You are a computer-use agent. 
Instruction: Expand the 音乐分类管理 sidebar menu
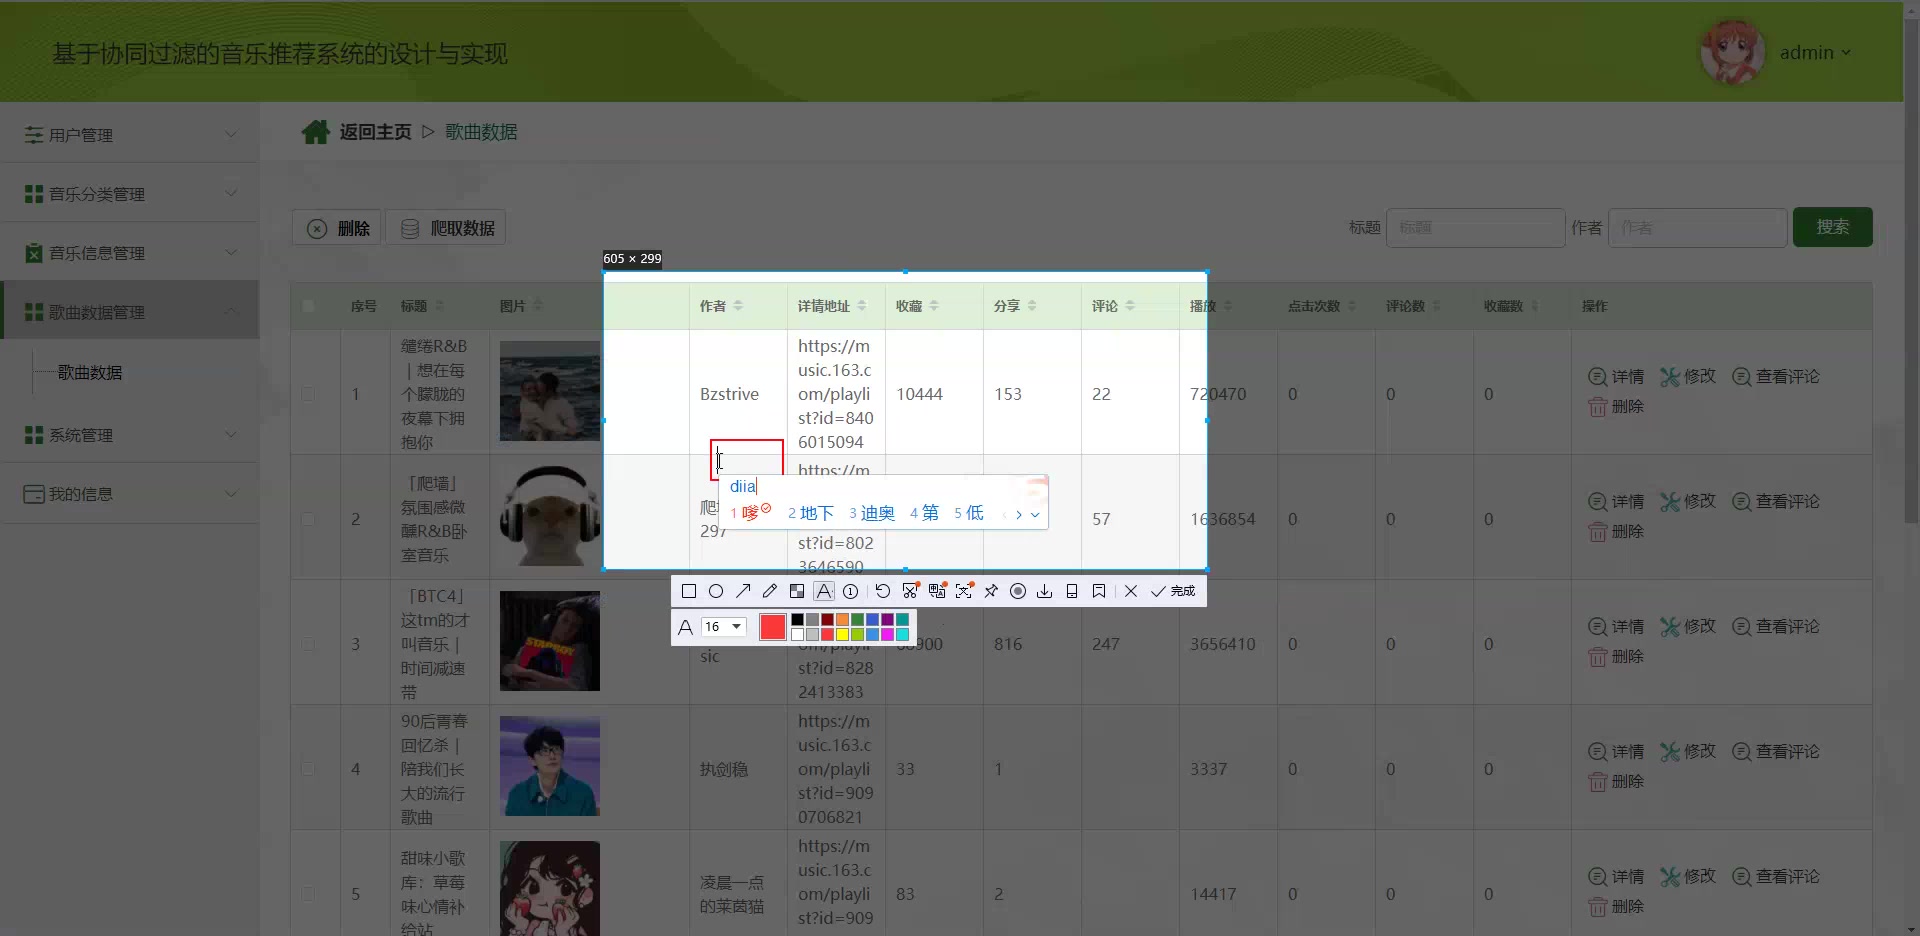(x=130, y=193)
